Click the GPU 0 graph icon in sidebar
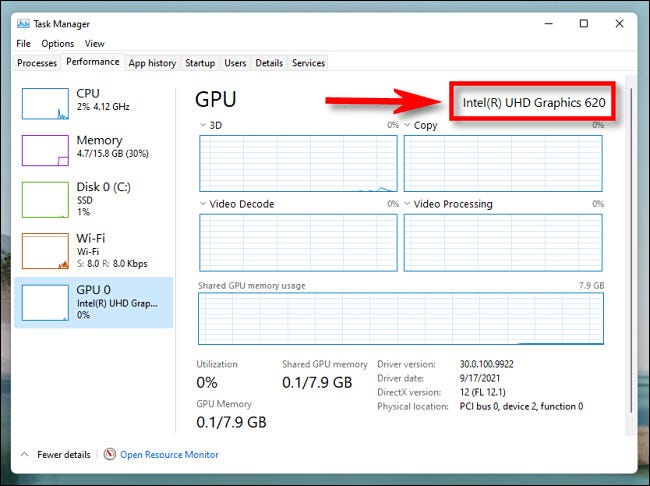Screen dimensions: 650x486 click(x=45, y=303)
